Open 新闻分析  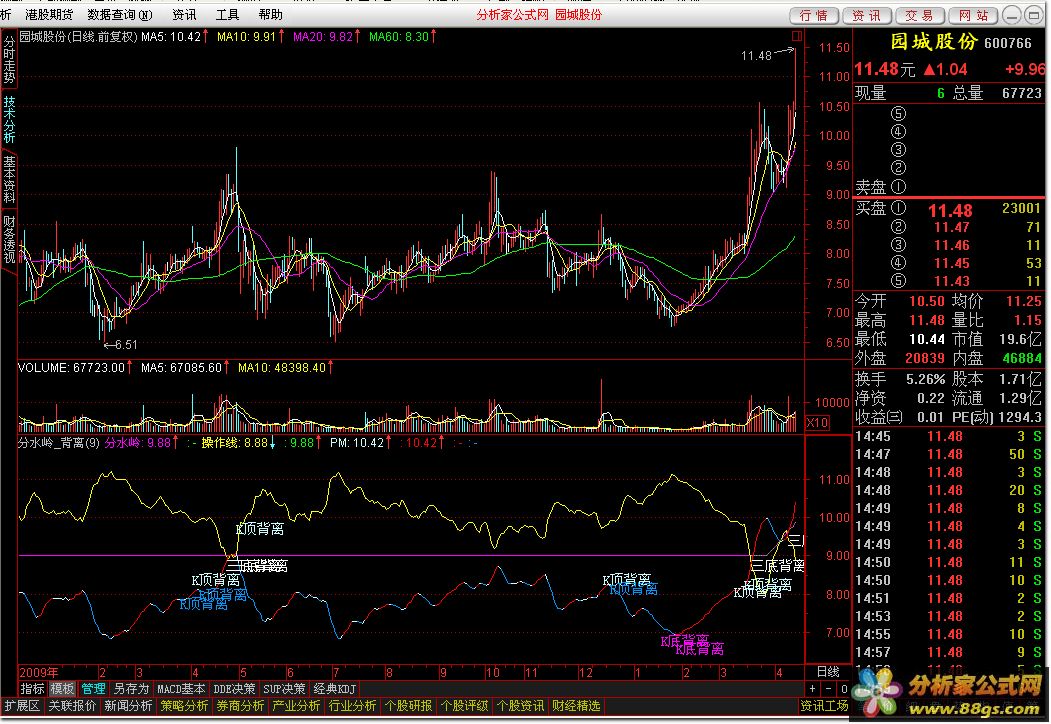click(x=128, y=706)
